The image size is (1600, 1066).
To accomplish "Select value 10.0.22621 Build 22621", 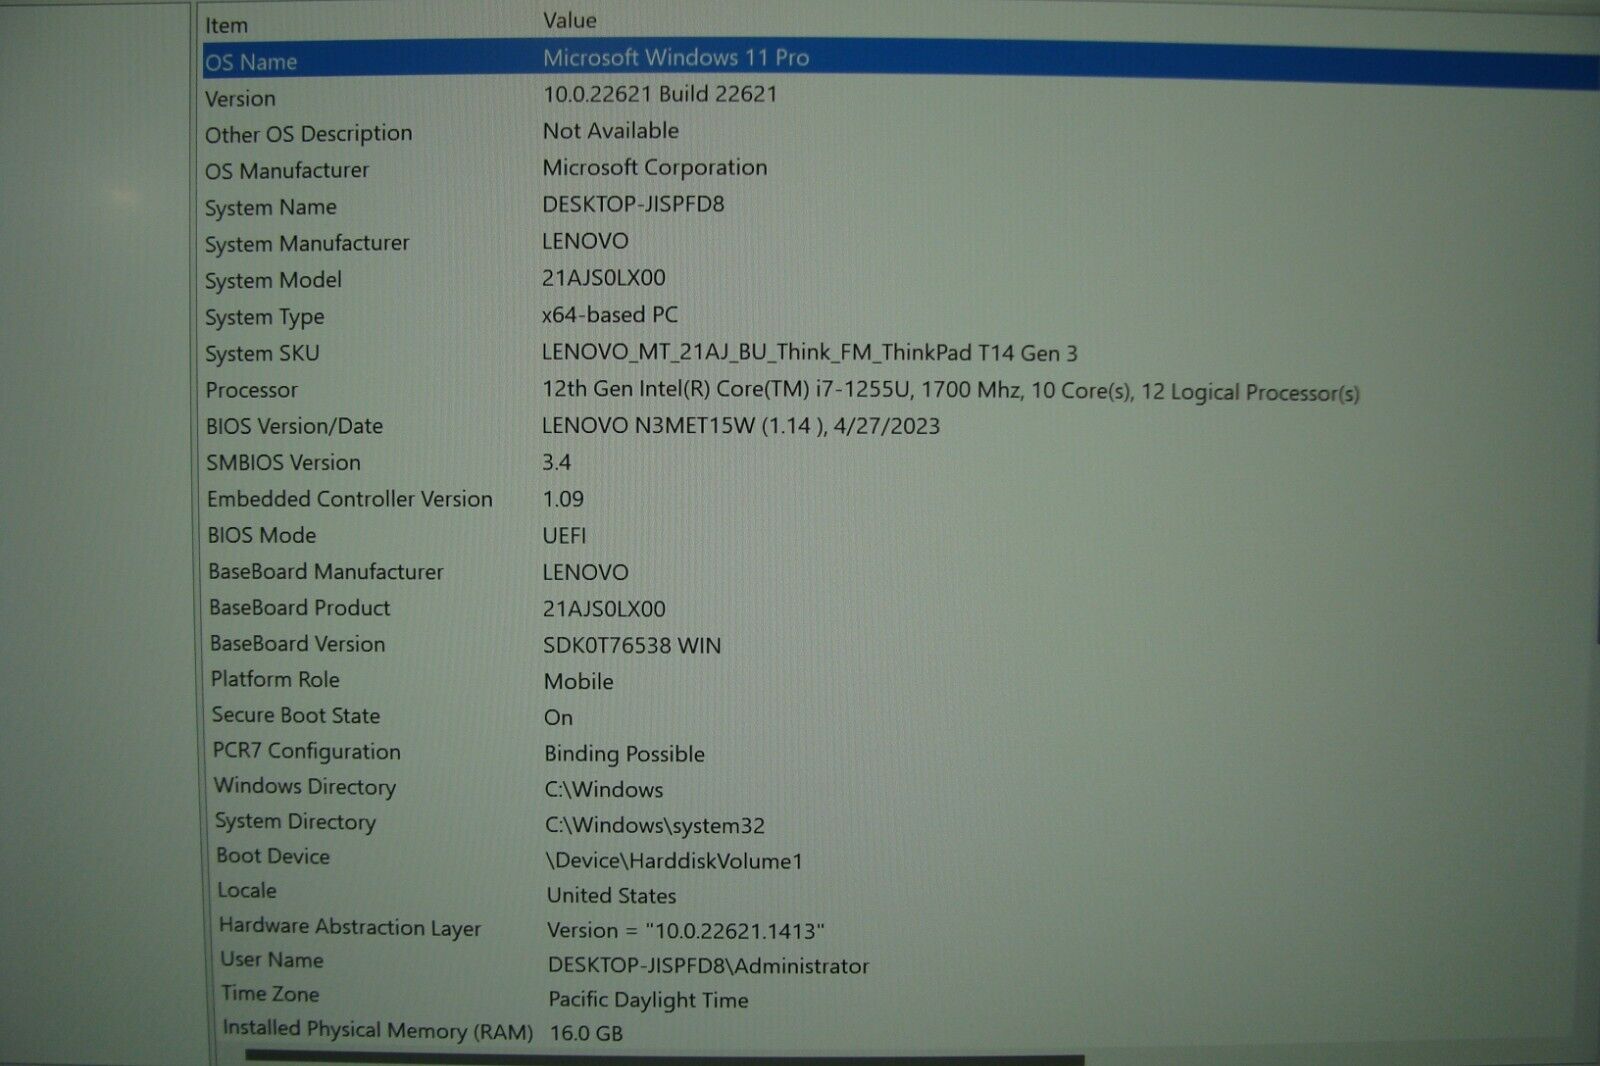I will [660, 94].
